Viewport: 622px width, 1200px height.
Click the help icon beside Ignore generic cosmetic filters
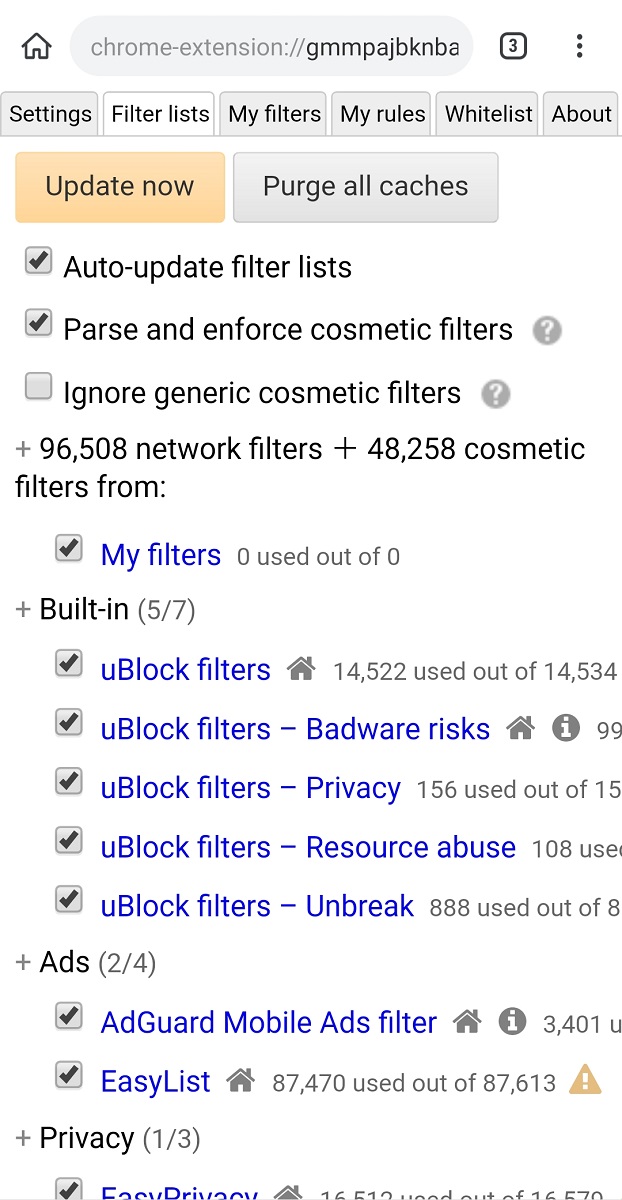(495, 394)
